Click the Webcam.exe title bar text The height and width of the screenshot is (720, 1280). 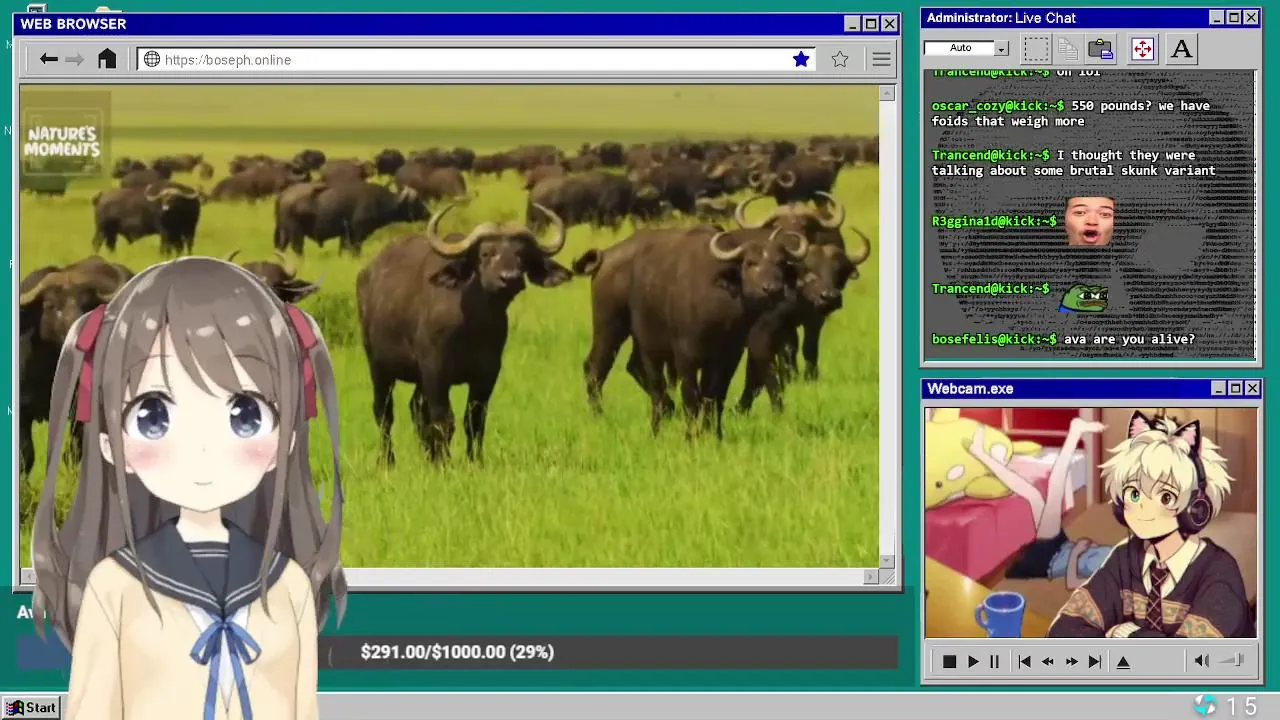970,389
